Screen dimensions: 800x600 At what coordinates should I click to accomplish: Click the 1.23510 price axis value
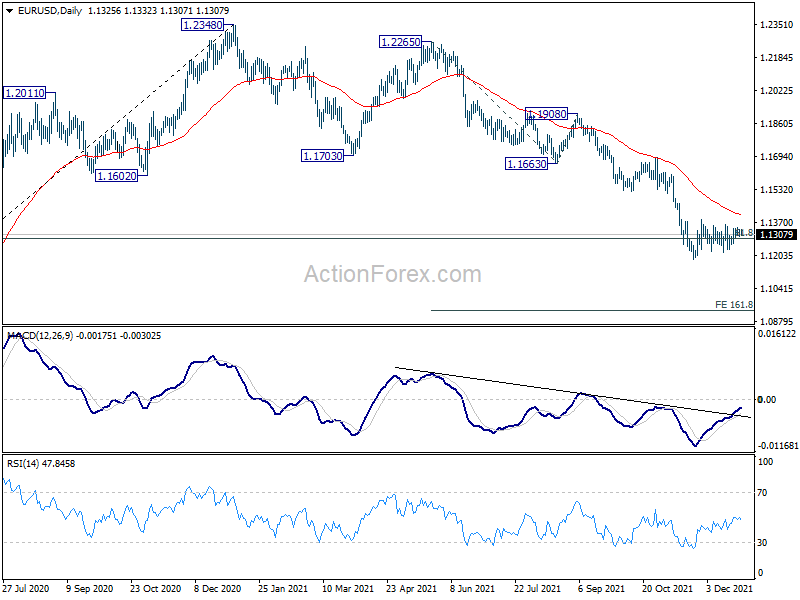[777, 24]
